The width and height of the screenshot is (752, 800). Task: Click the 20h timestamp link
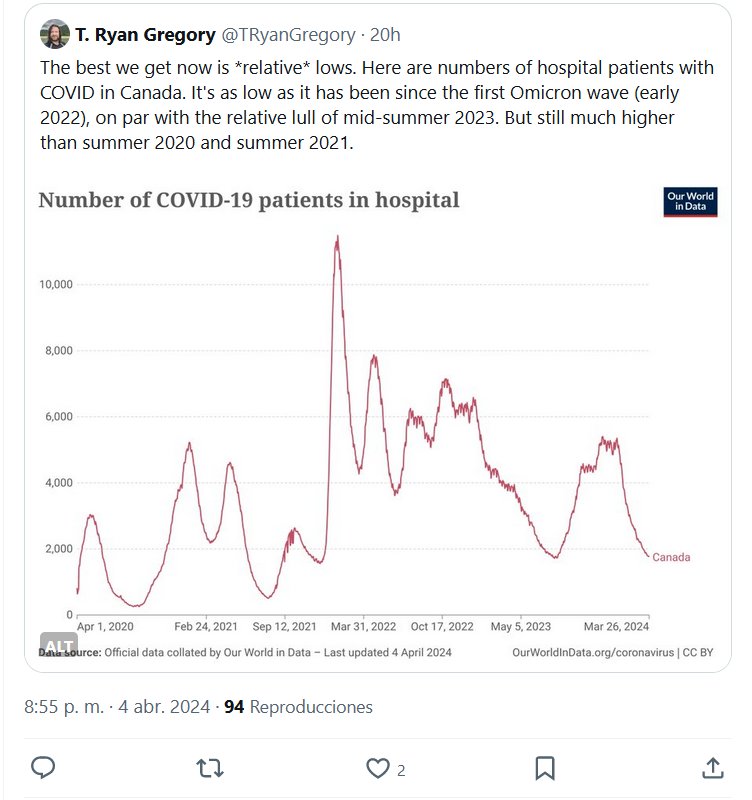[385, 35]
